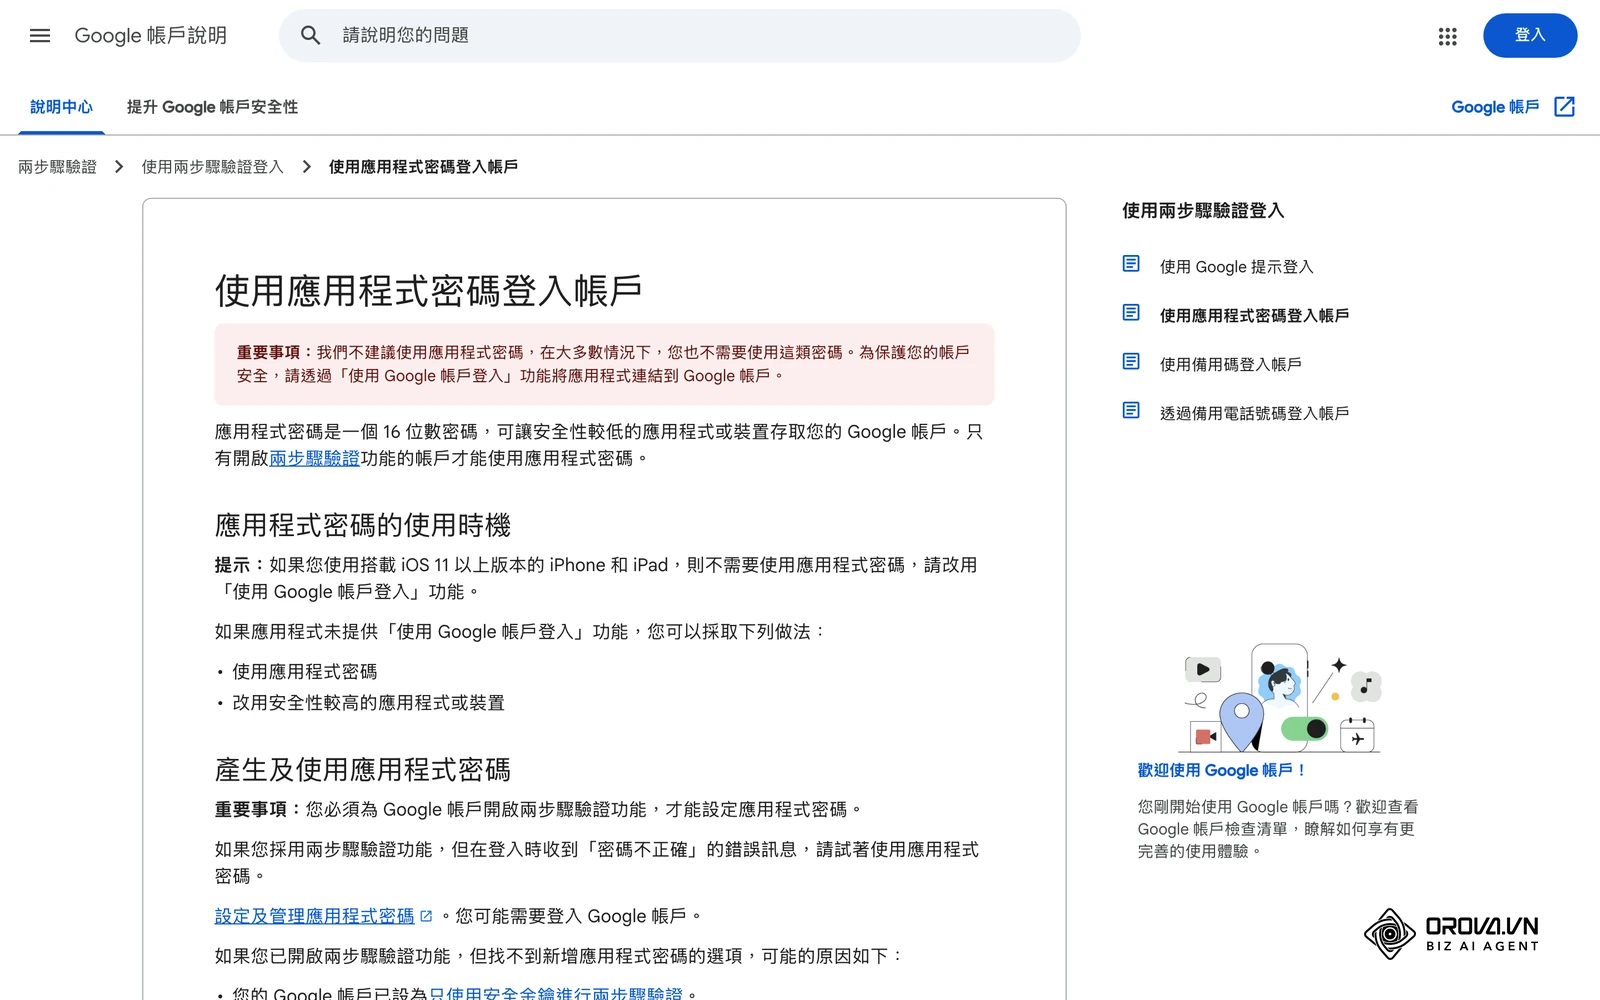Open the inline 兩步驟驗證 link in the article
Image resolution: width=1600 pixels, height=1000 pixels.
[314, 458]
